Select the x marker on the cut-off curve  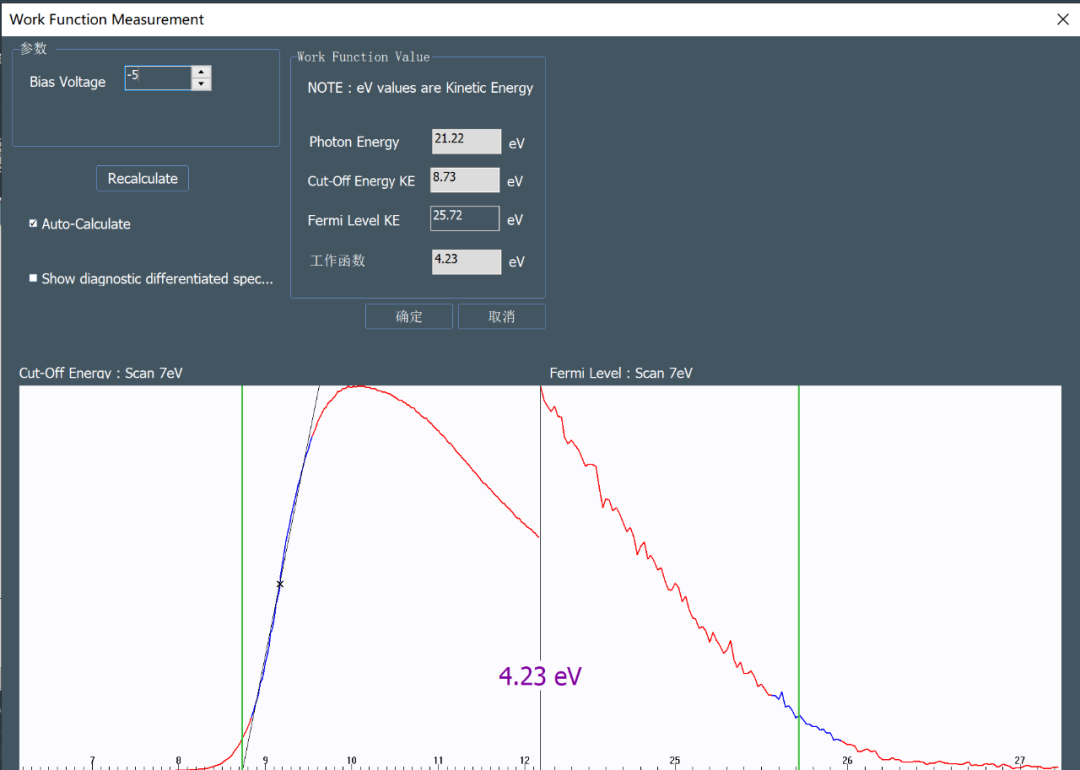[x=280, y=584]
